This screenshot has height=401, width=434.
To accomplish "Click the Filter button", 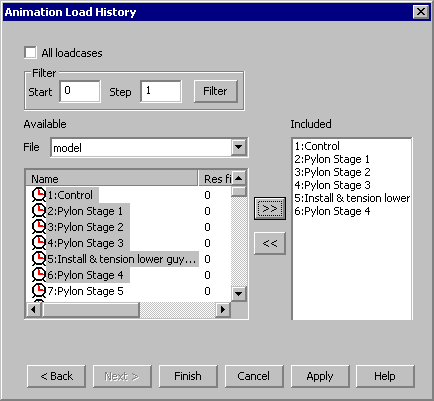I will pos(216,91).
